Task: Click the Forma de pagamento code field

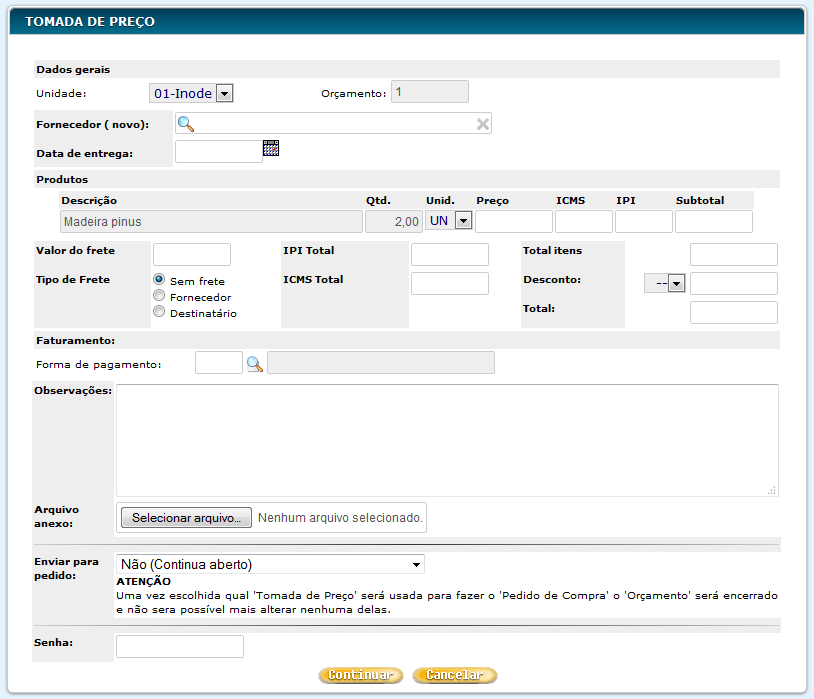Action: (218, 363)
